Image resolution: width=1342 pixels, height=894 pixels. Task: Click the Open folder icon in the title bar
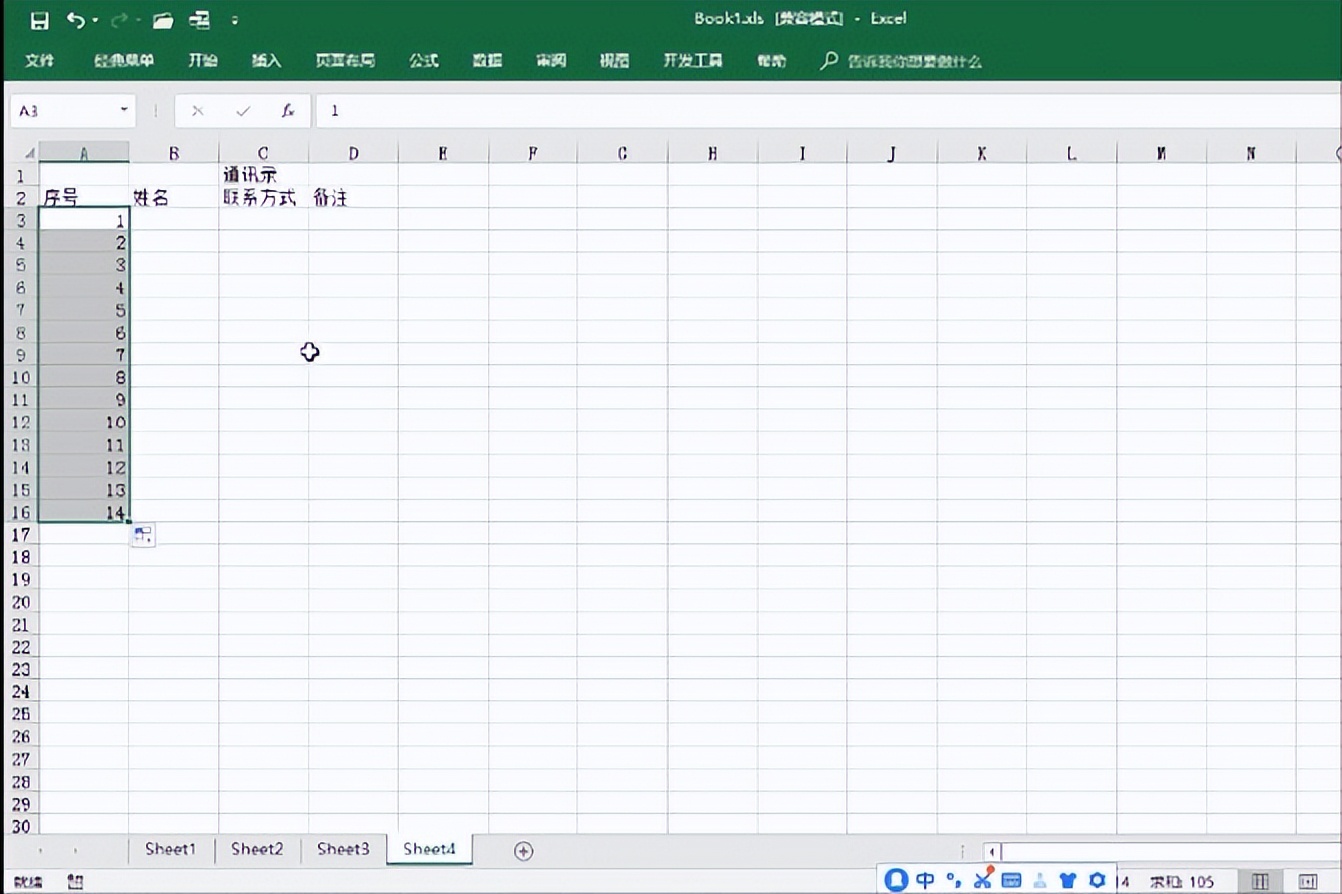(x=163, y=20)
